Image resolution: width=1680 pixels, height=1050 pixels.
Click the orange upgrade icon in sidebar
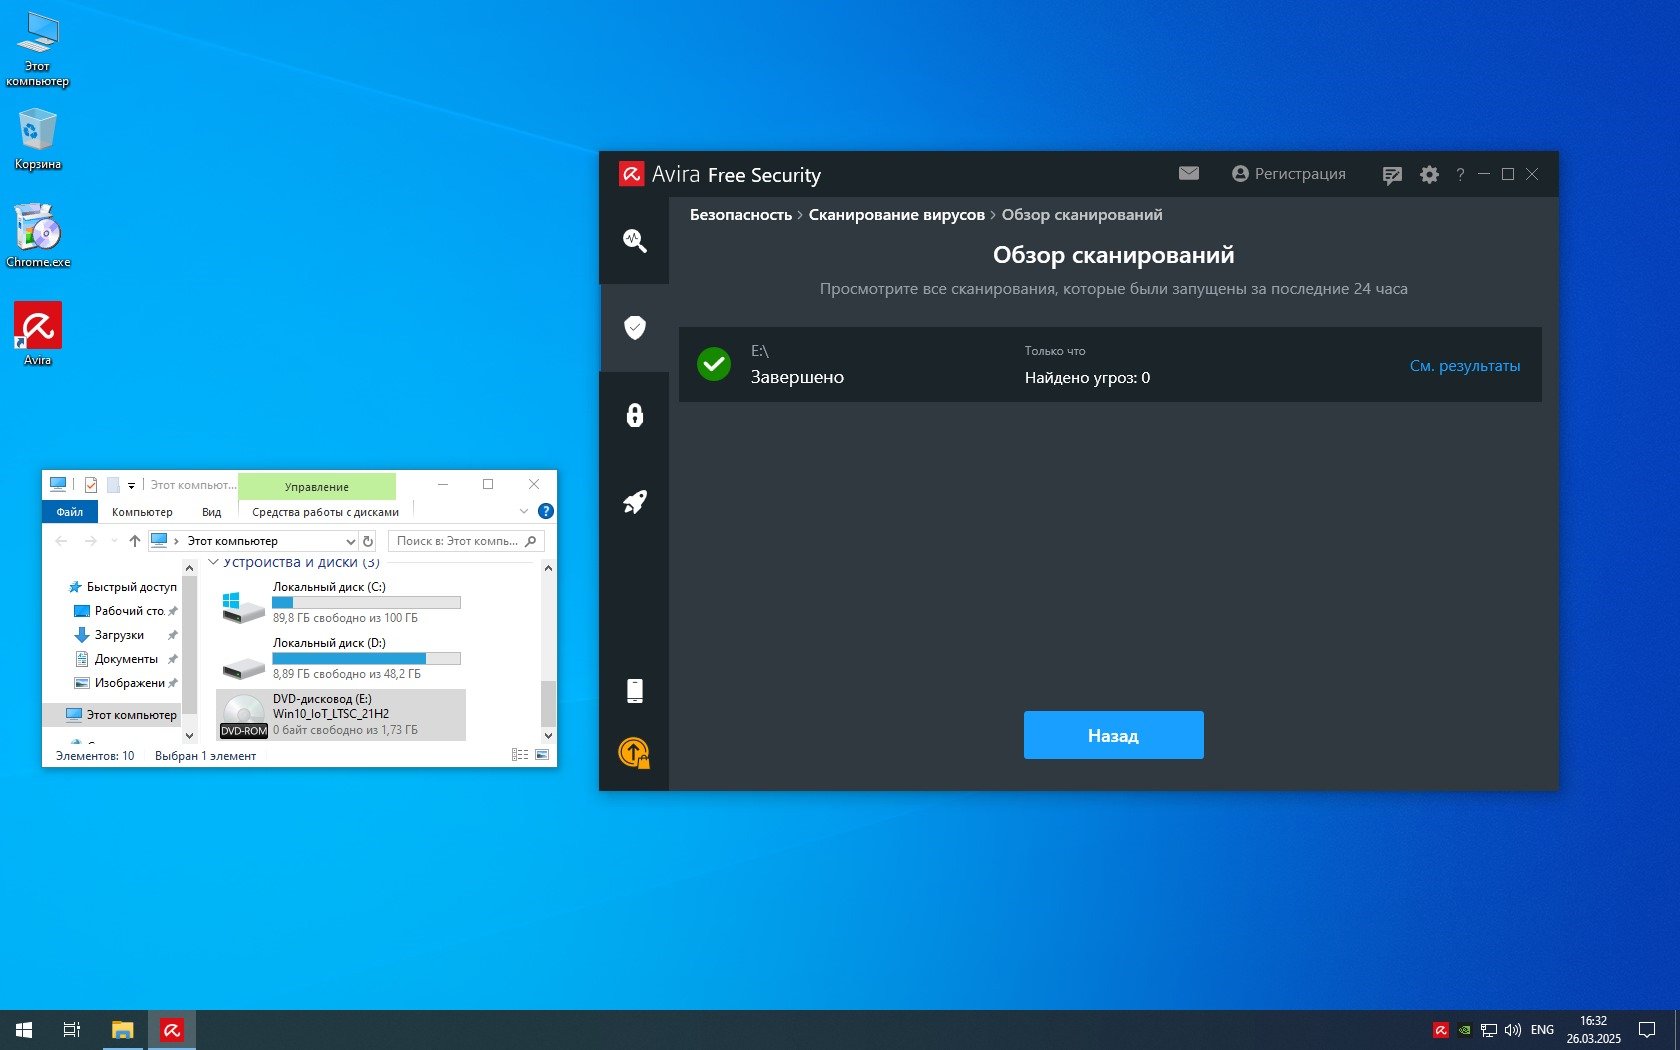(x=634, y=753)
